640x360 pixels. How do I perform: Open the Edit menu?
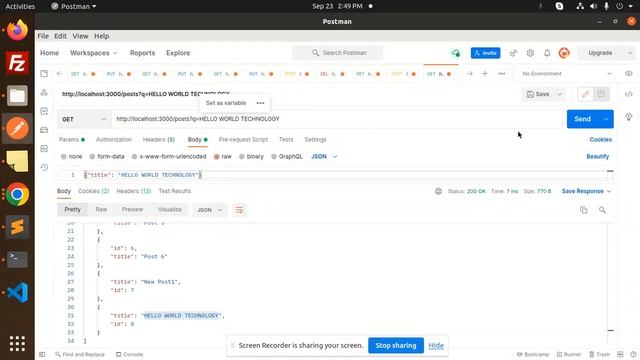(60, 36)
